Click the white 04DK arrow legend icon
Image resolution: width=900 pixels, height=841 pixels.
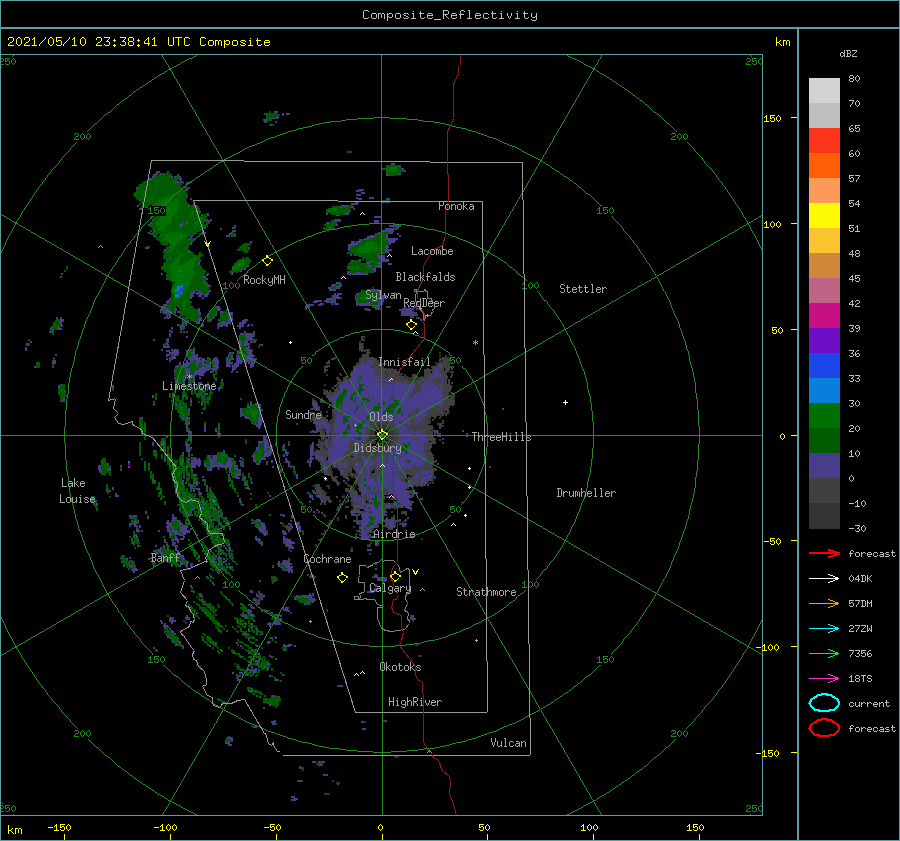pyautogui.click(x=824, y=578)
